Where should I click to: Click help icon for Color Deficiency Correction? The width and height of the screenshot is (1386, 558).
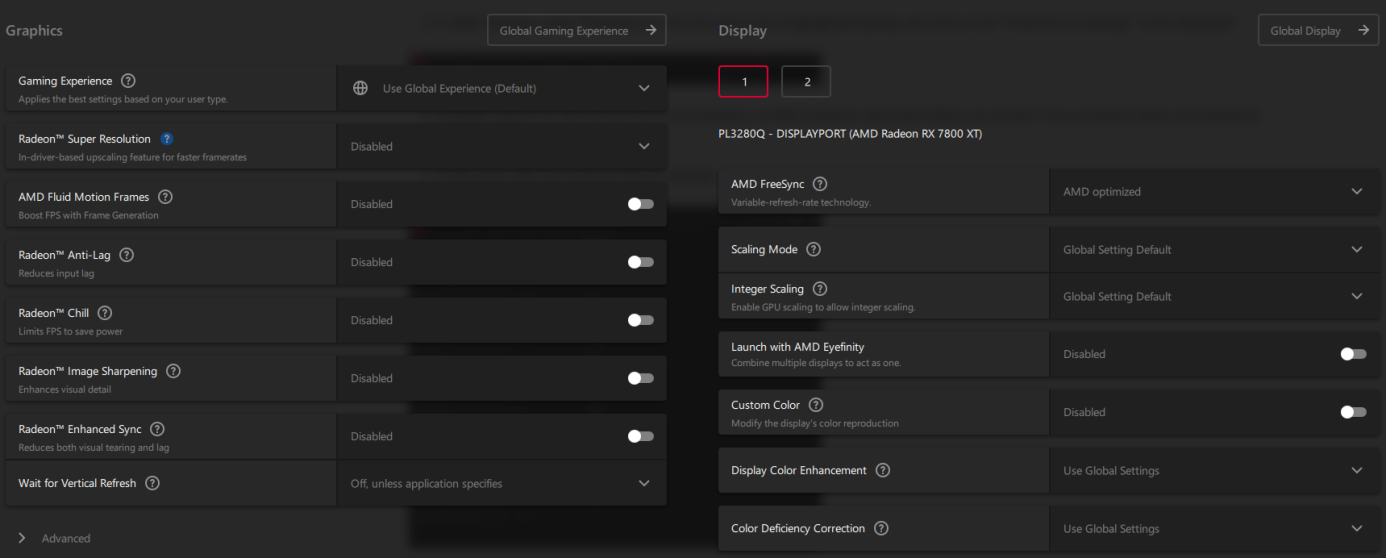(881, 528)
